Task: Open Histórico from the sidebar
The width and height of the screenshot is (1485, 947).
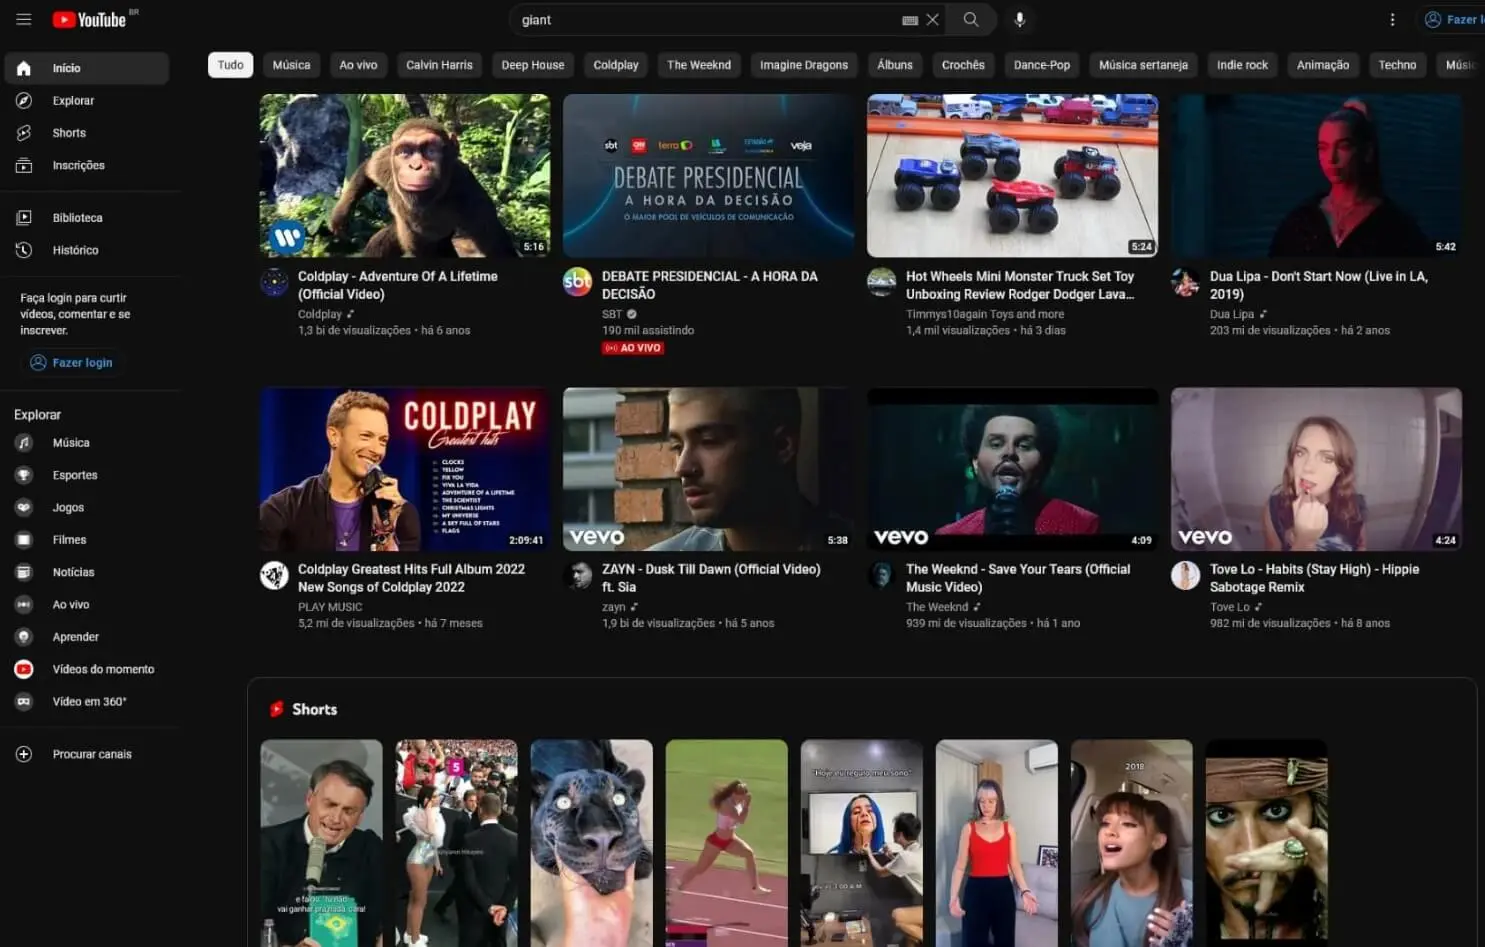Action: click(75, 250)
